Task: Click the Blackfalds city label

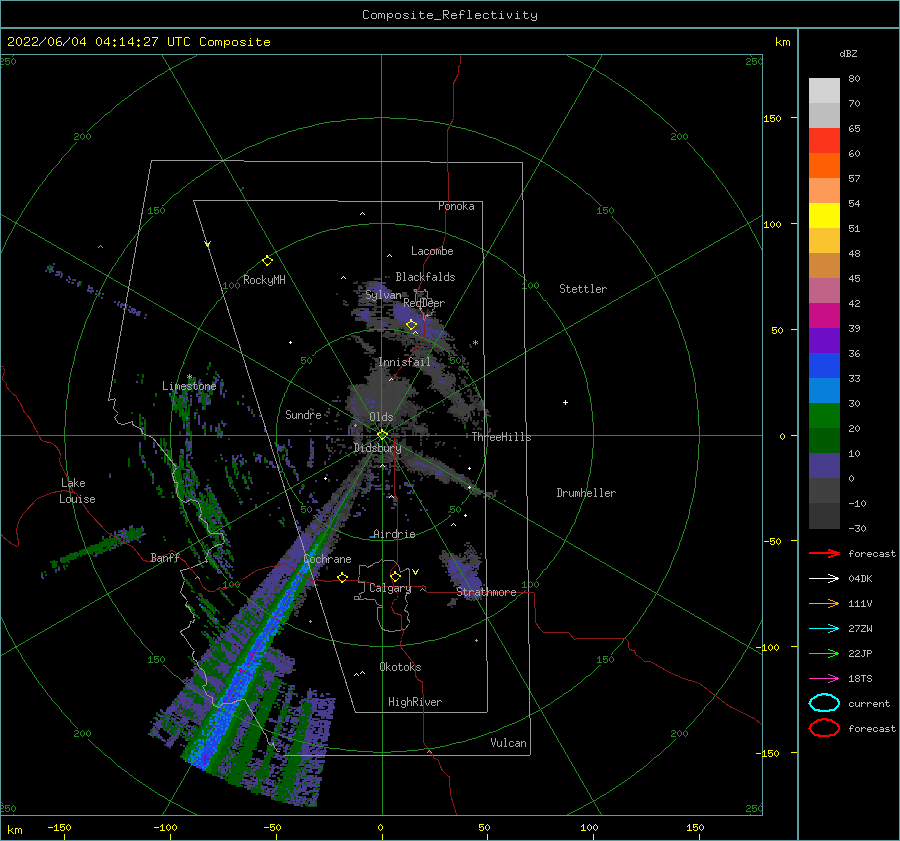Action: coord(425,277)
